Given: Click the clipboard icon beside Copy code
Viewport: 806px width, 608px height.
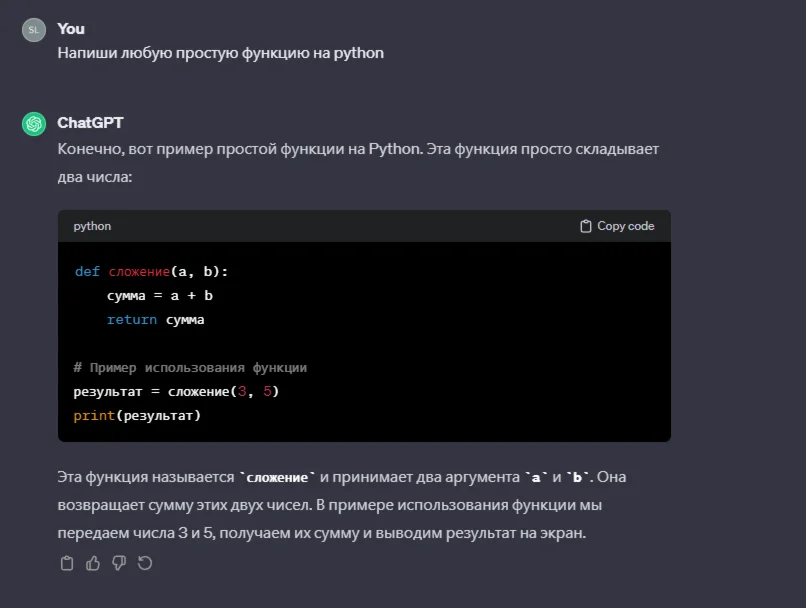Looking at the screenshot, I should click(586, 226).
